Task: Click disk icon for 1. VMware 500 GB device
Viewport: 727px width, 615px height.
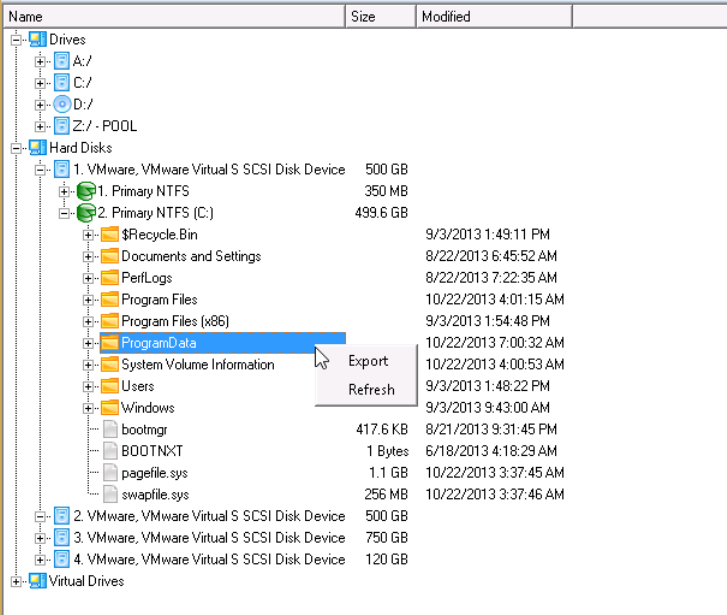Action: point(61,169)
